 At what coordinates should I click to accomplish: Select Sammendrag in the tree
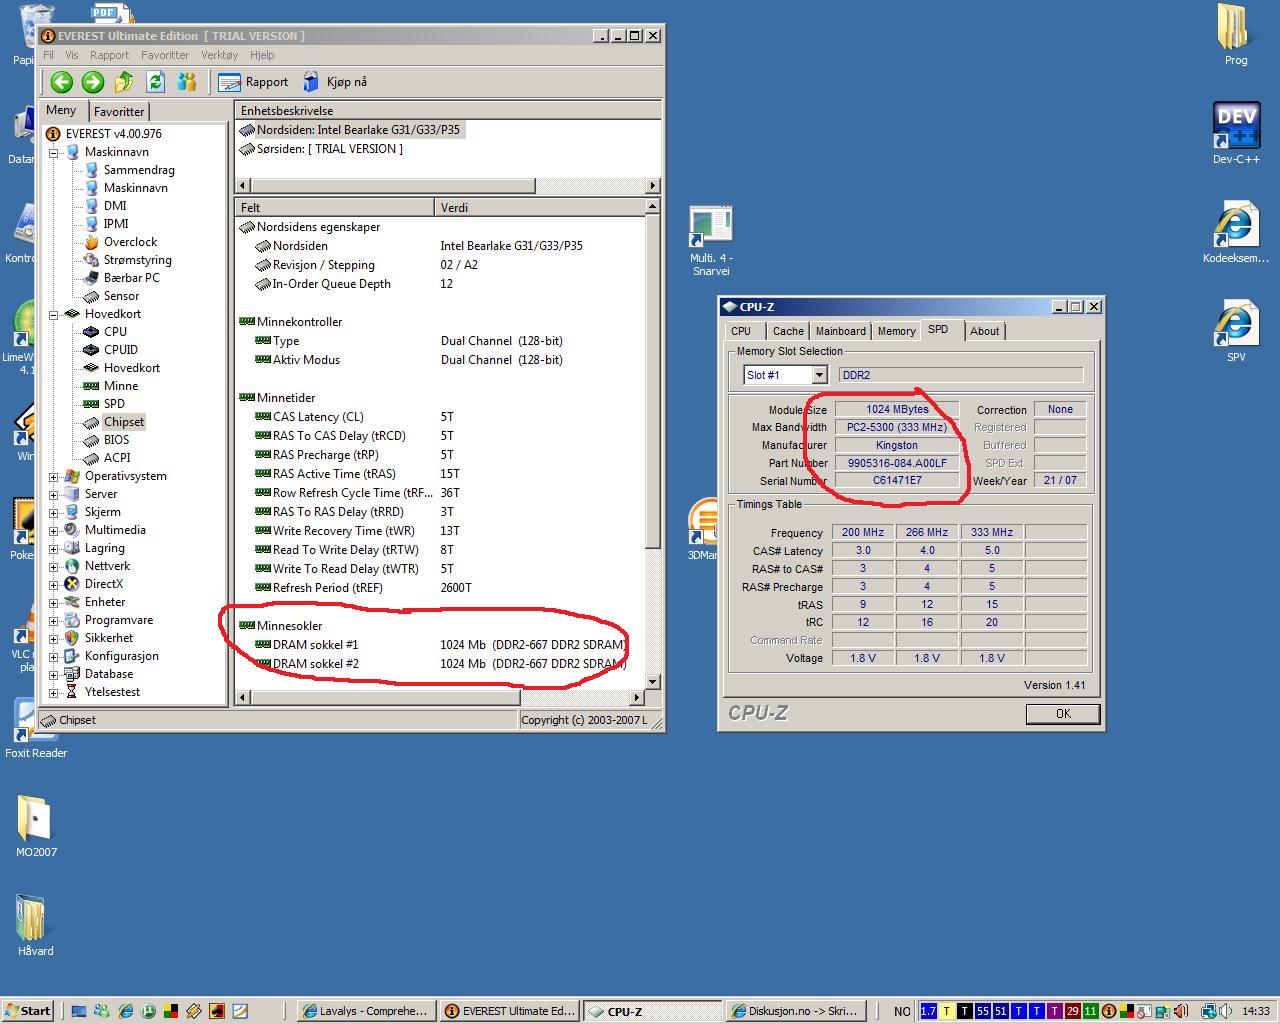tap(139, 170)
